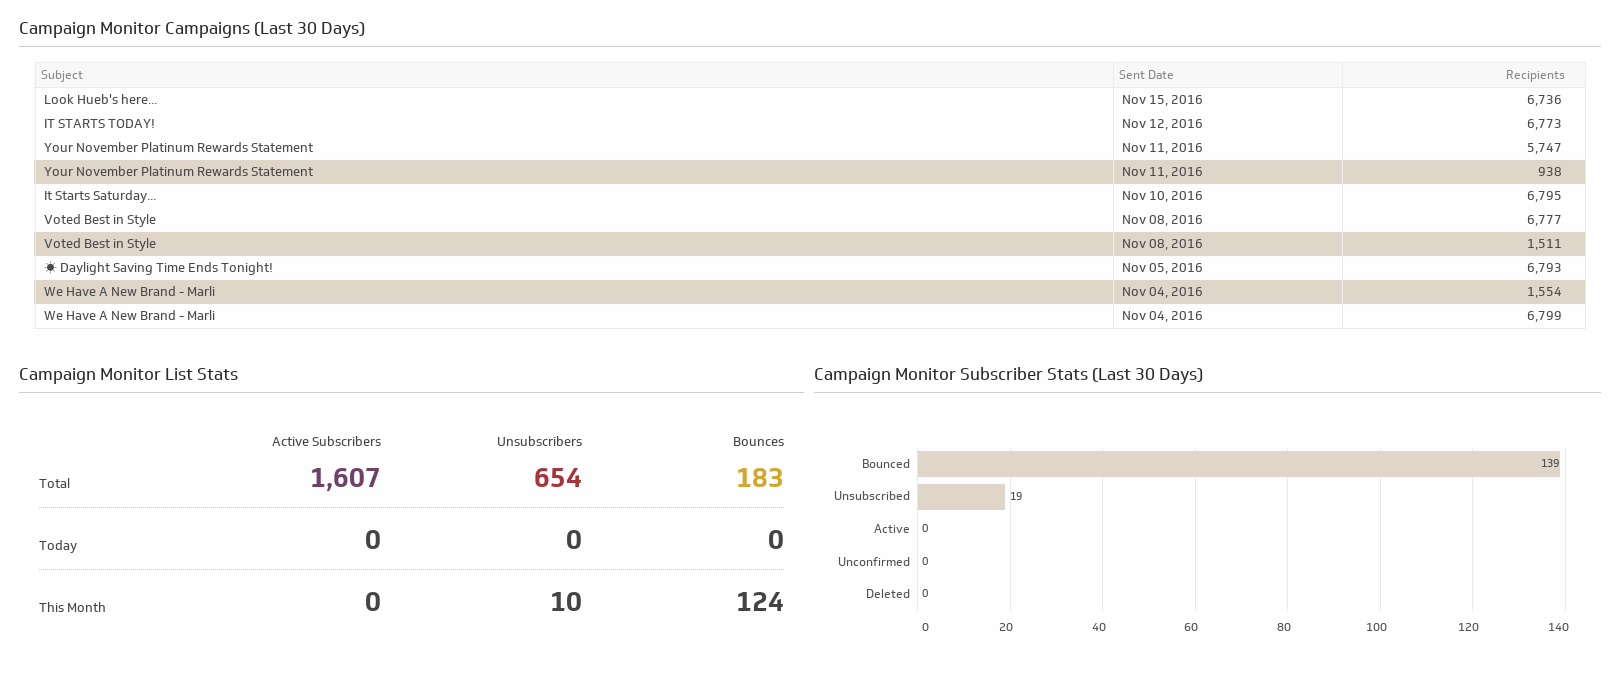The height and width of the screenshot is (691, 1621).
Task: Click the Nov 04, 2016 date in the 6,799-recipient row
Action: click(x=1162, y=316)
